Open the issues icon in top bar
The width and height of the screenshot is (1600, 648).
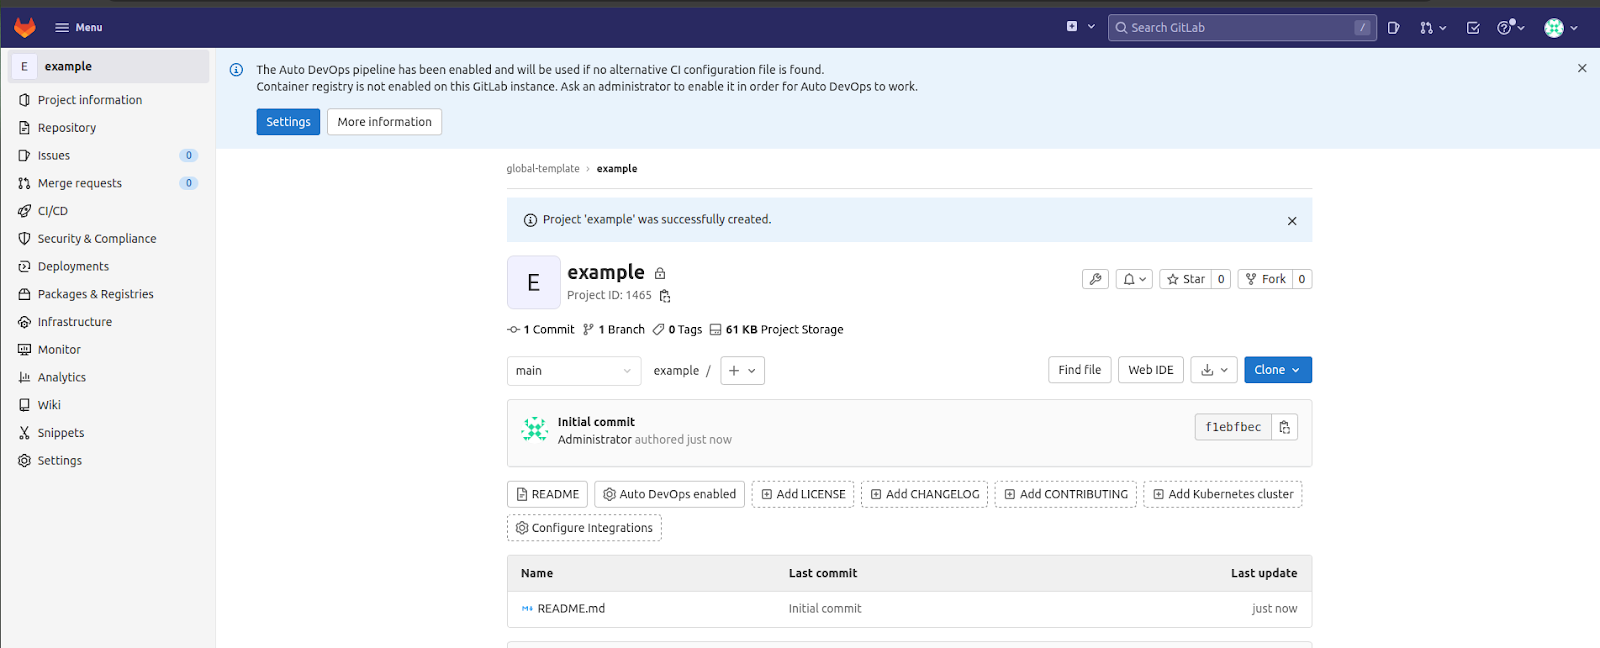pyautogui.click(x=1394, y=28)
